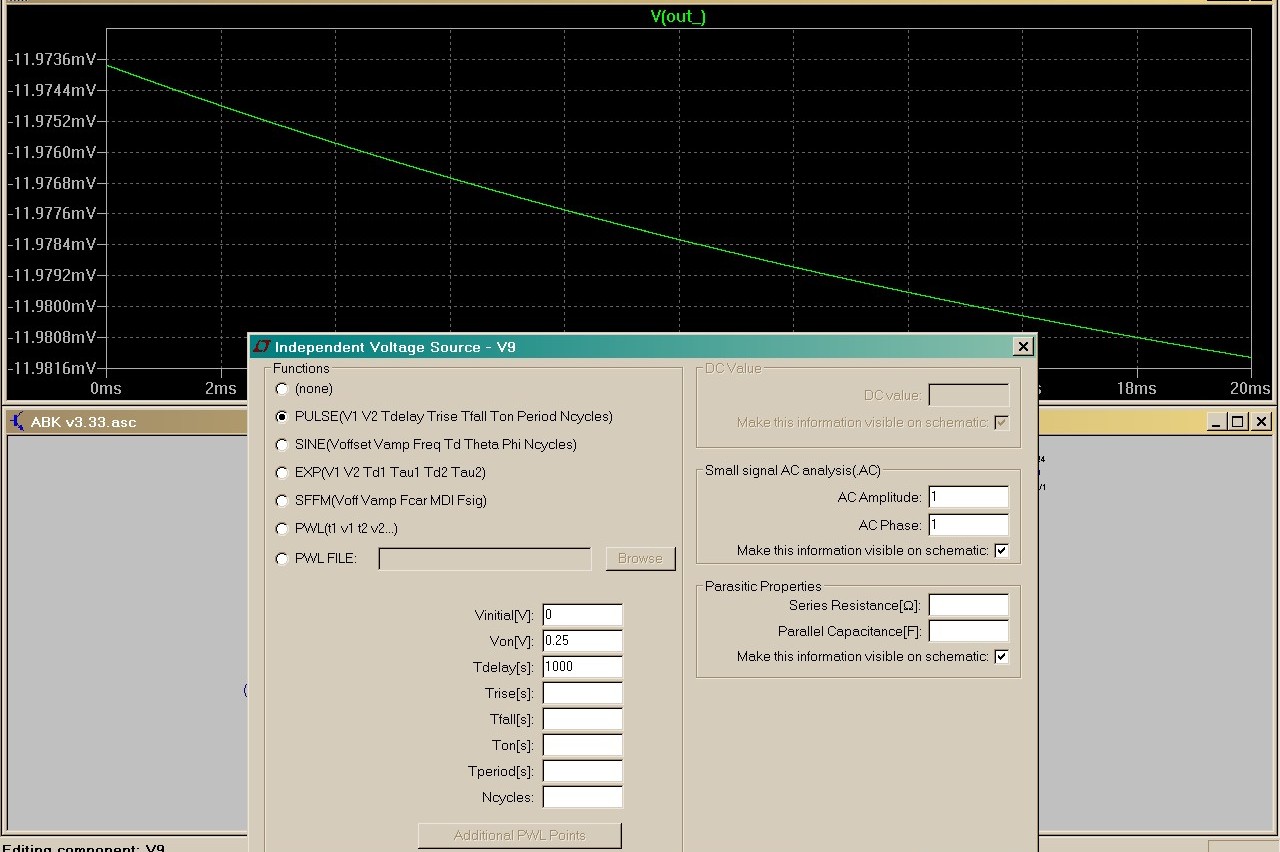1280x852 pixels.
Task: Click the Tperiod[s] input field
Action: point(582,771)
